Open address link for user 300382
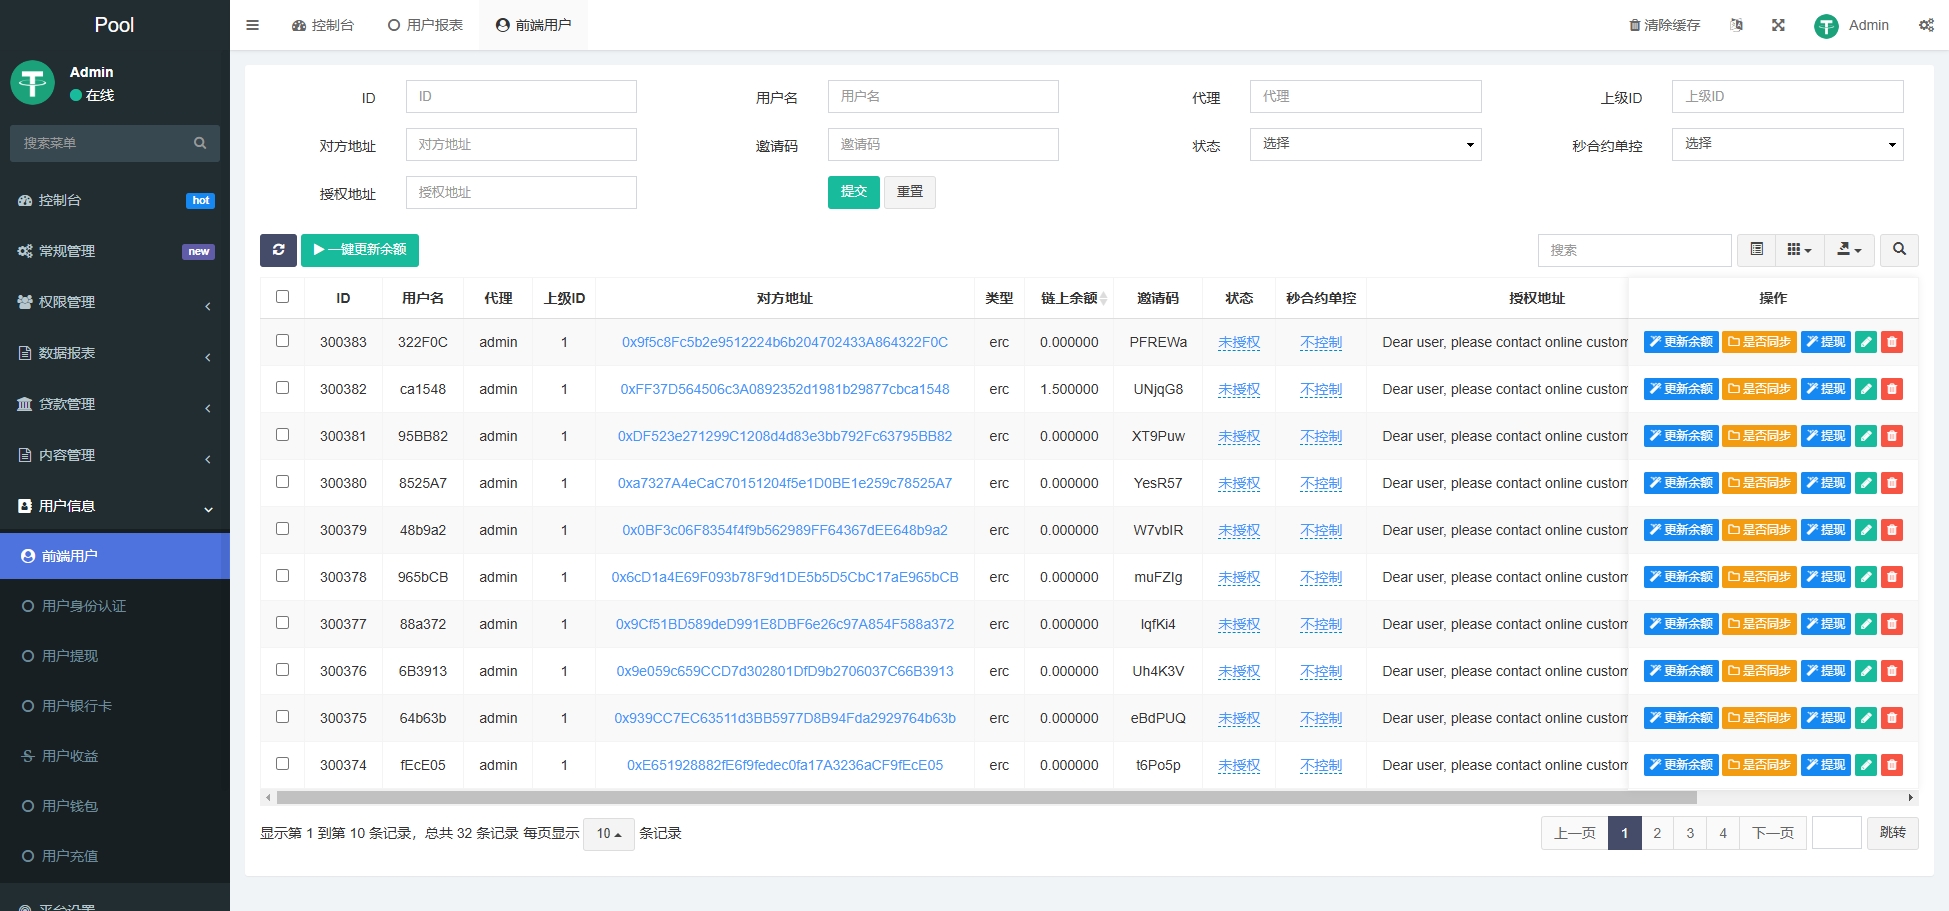 (x=784, y=389)
